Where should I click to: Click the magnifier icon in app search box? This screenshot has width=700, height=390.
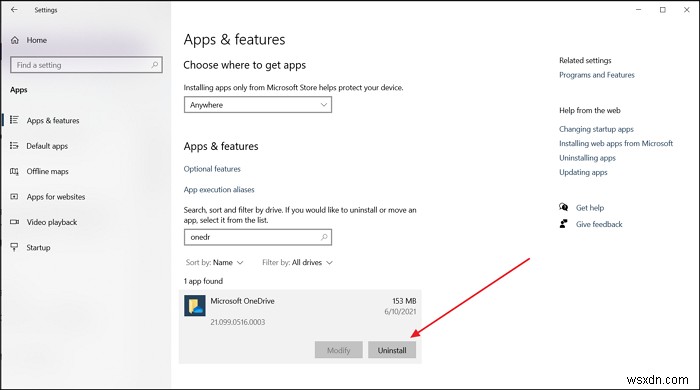[x=324, y=237]
